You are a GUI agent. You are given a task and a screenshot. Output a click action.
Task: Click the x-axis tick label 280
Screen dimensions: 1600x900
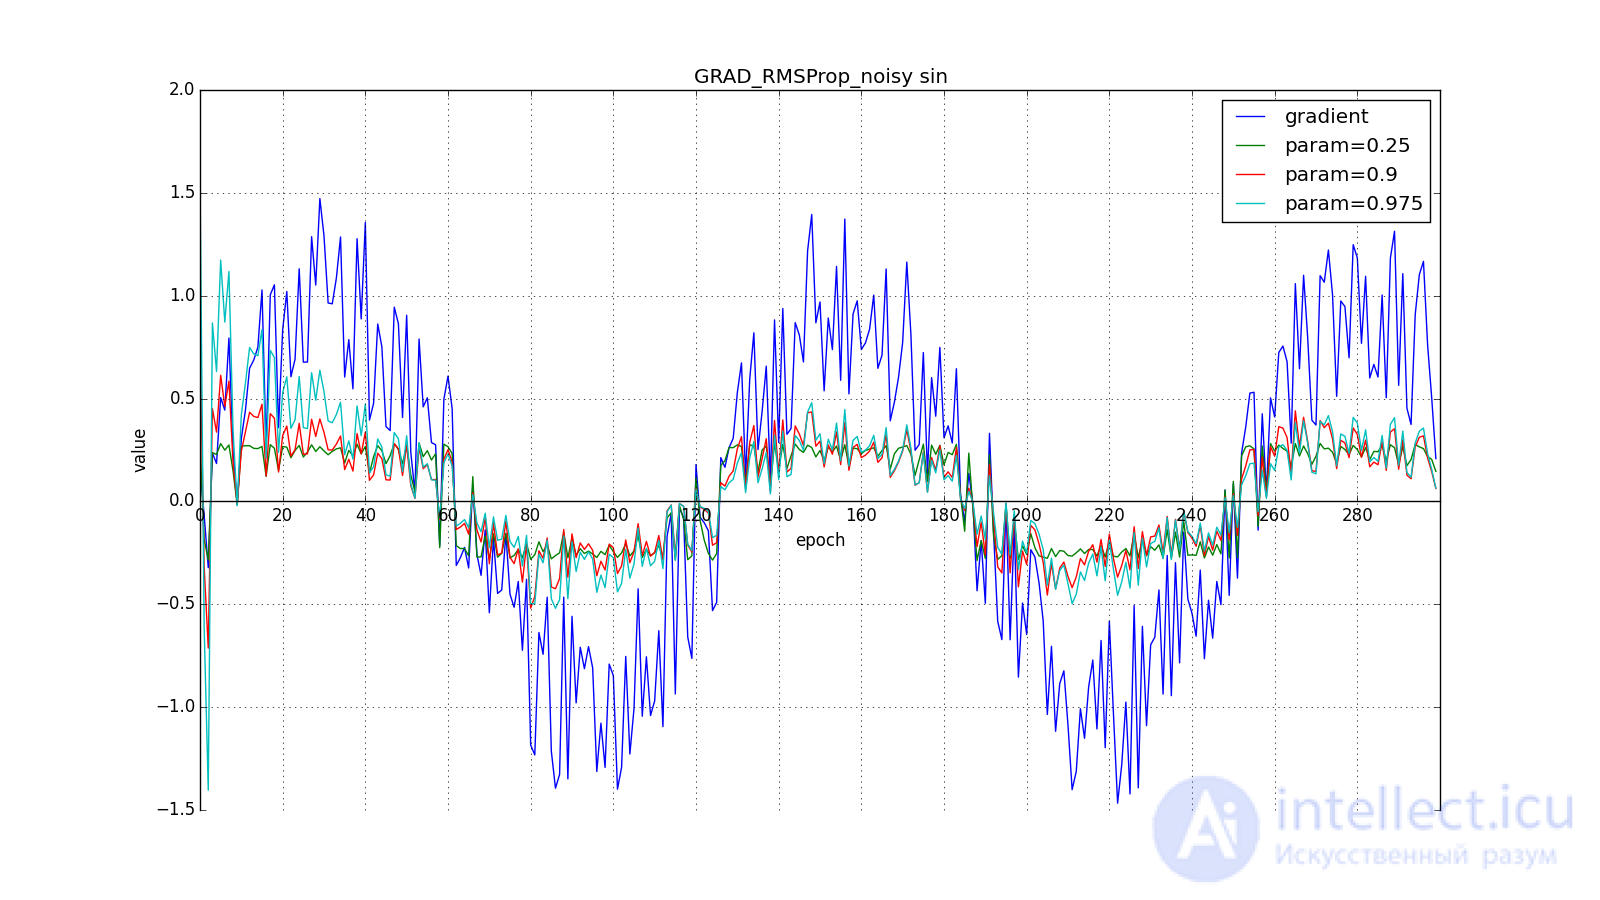click(x=1357, y=516)
